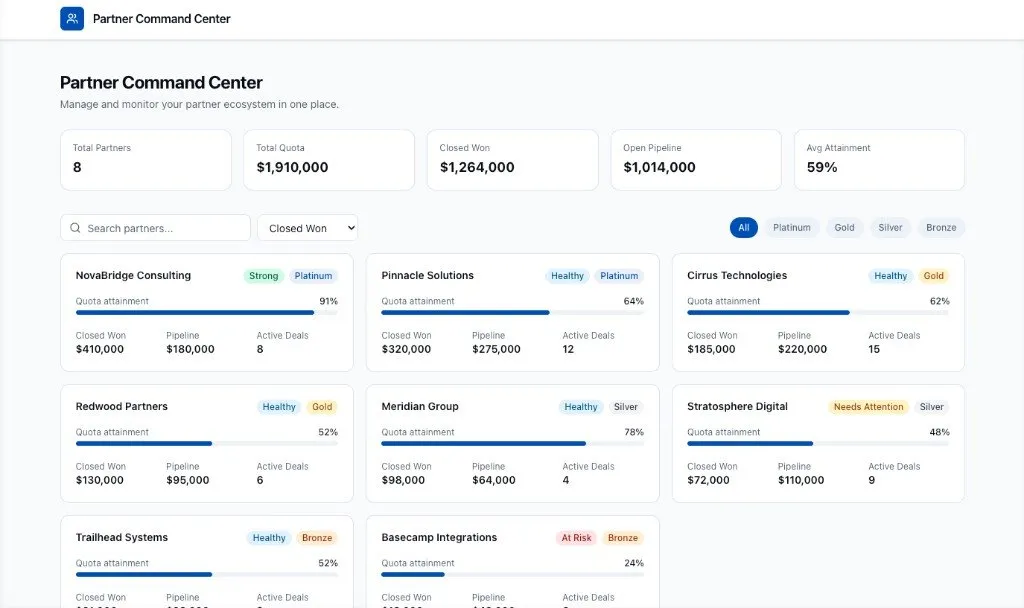Click the $320,000 closed won value
The image size is (1024, 608).
[x=406, y=349]
